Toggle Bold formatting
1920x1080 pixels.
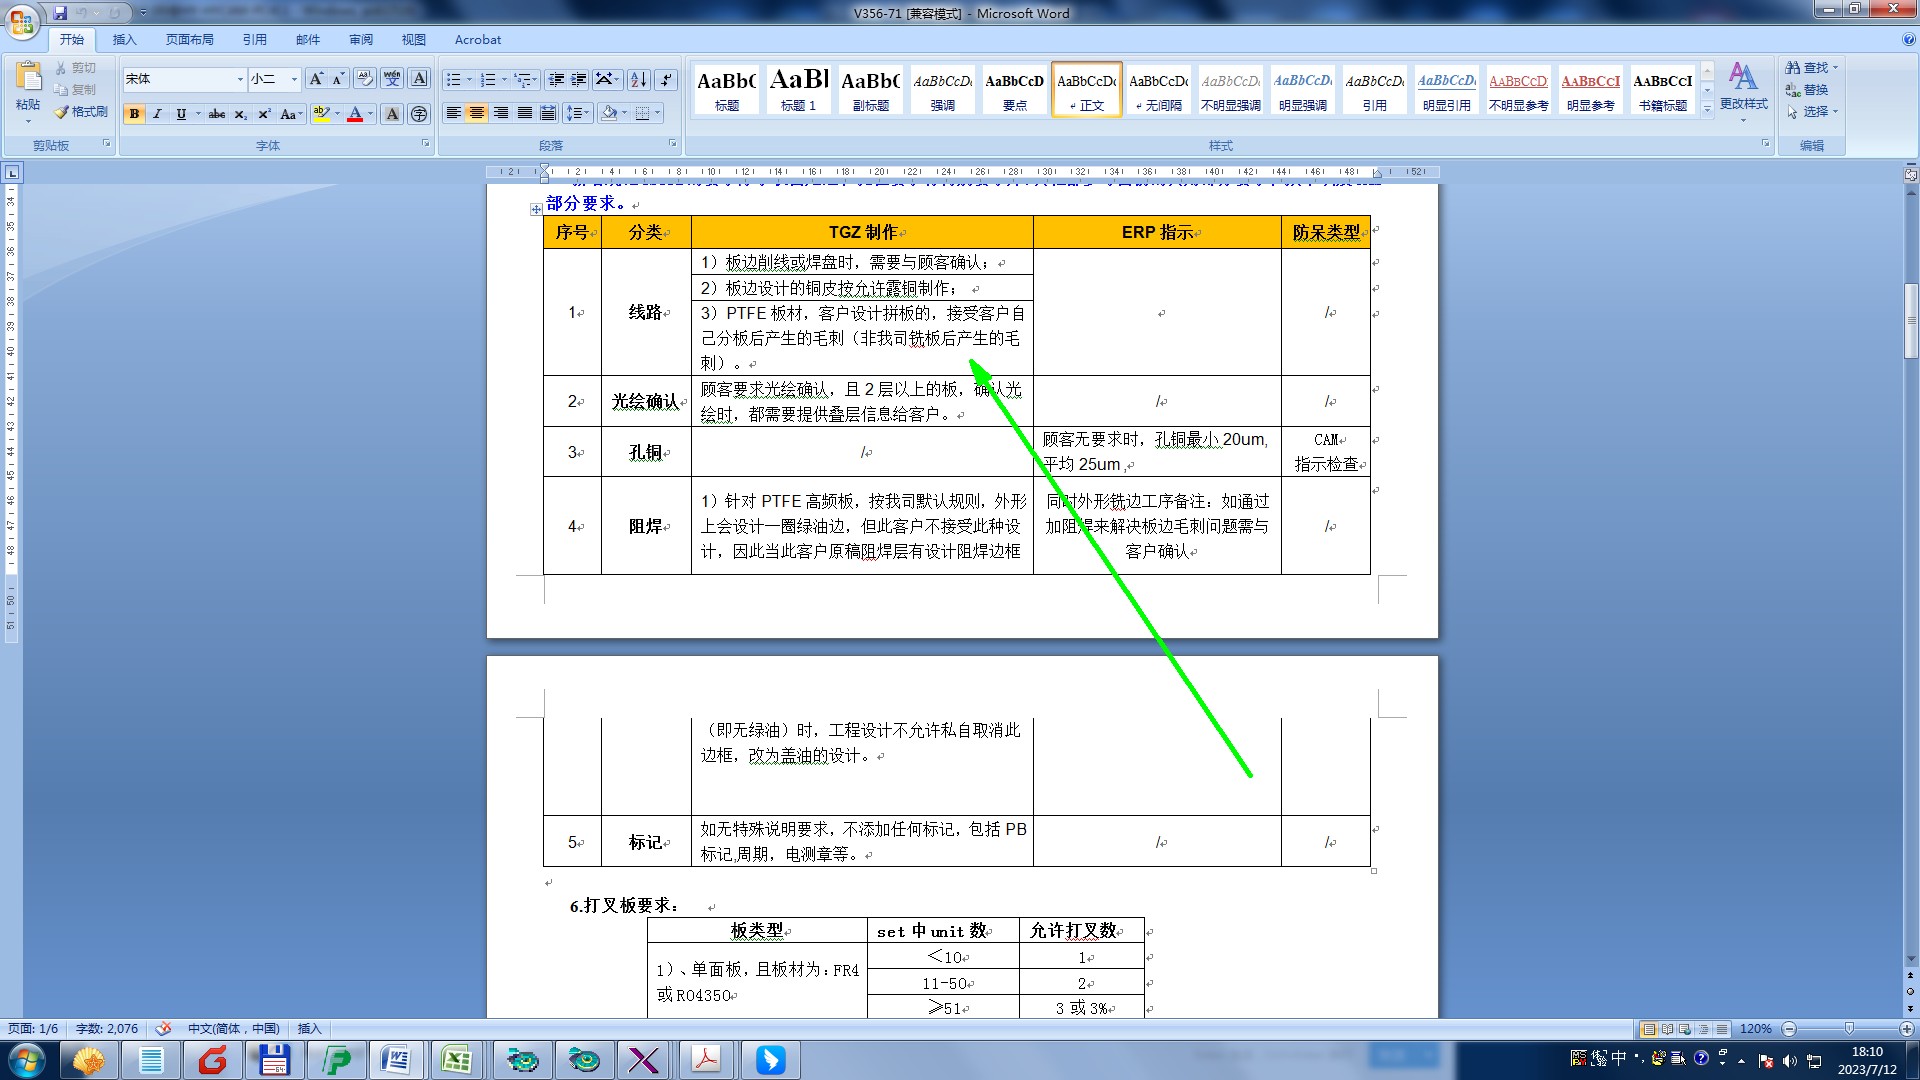[134, 114]
